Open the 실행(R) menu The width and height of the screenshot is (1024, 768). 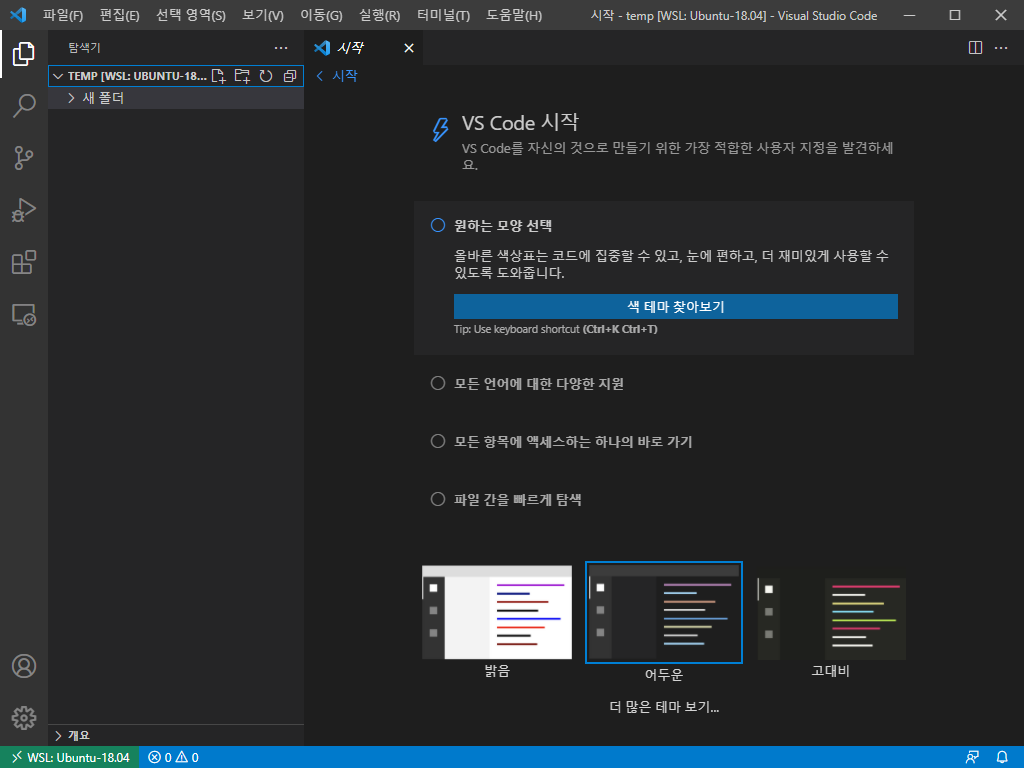379,15
